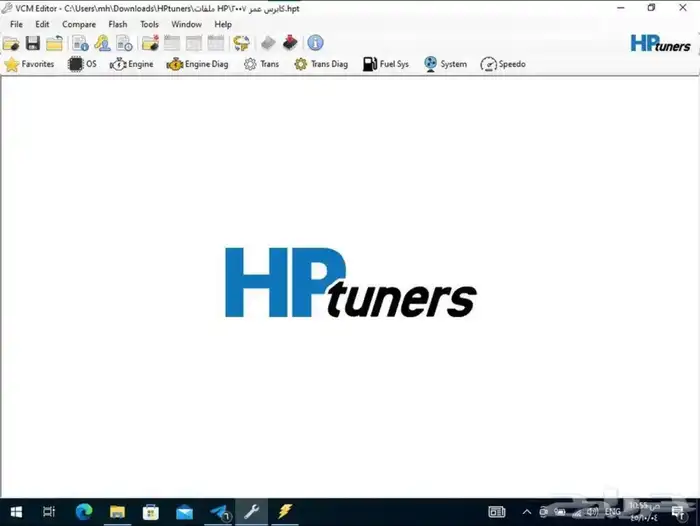Open the Speedo gauge section
The image size is (700, 526).
click(502, 64)
